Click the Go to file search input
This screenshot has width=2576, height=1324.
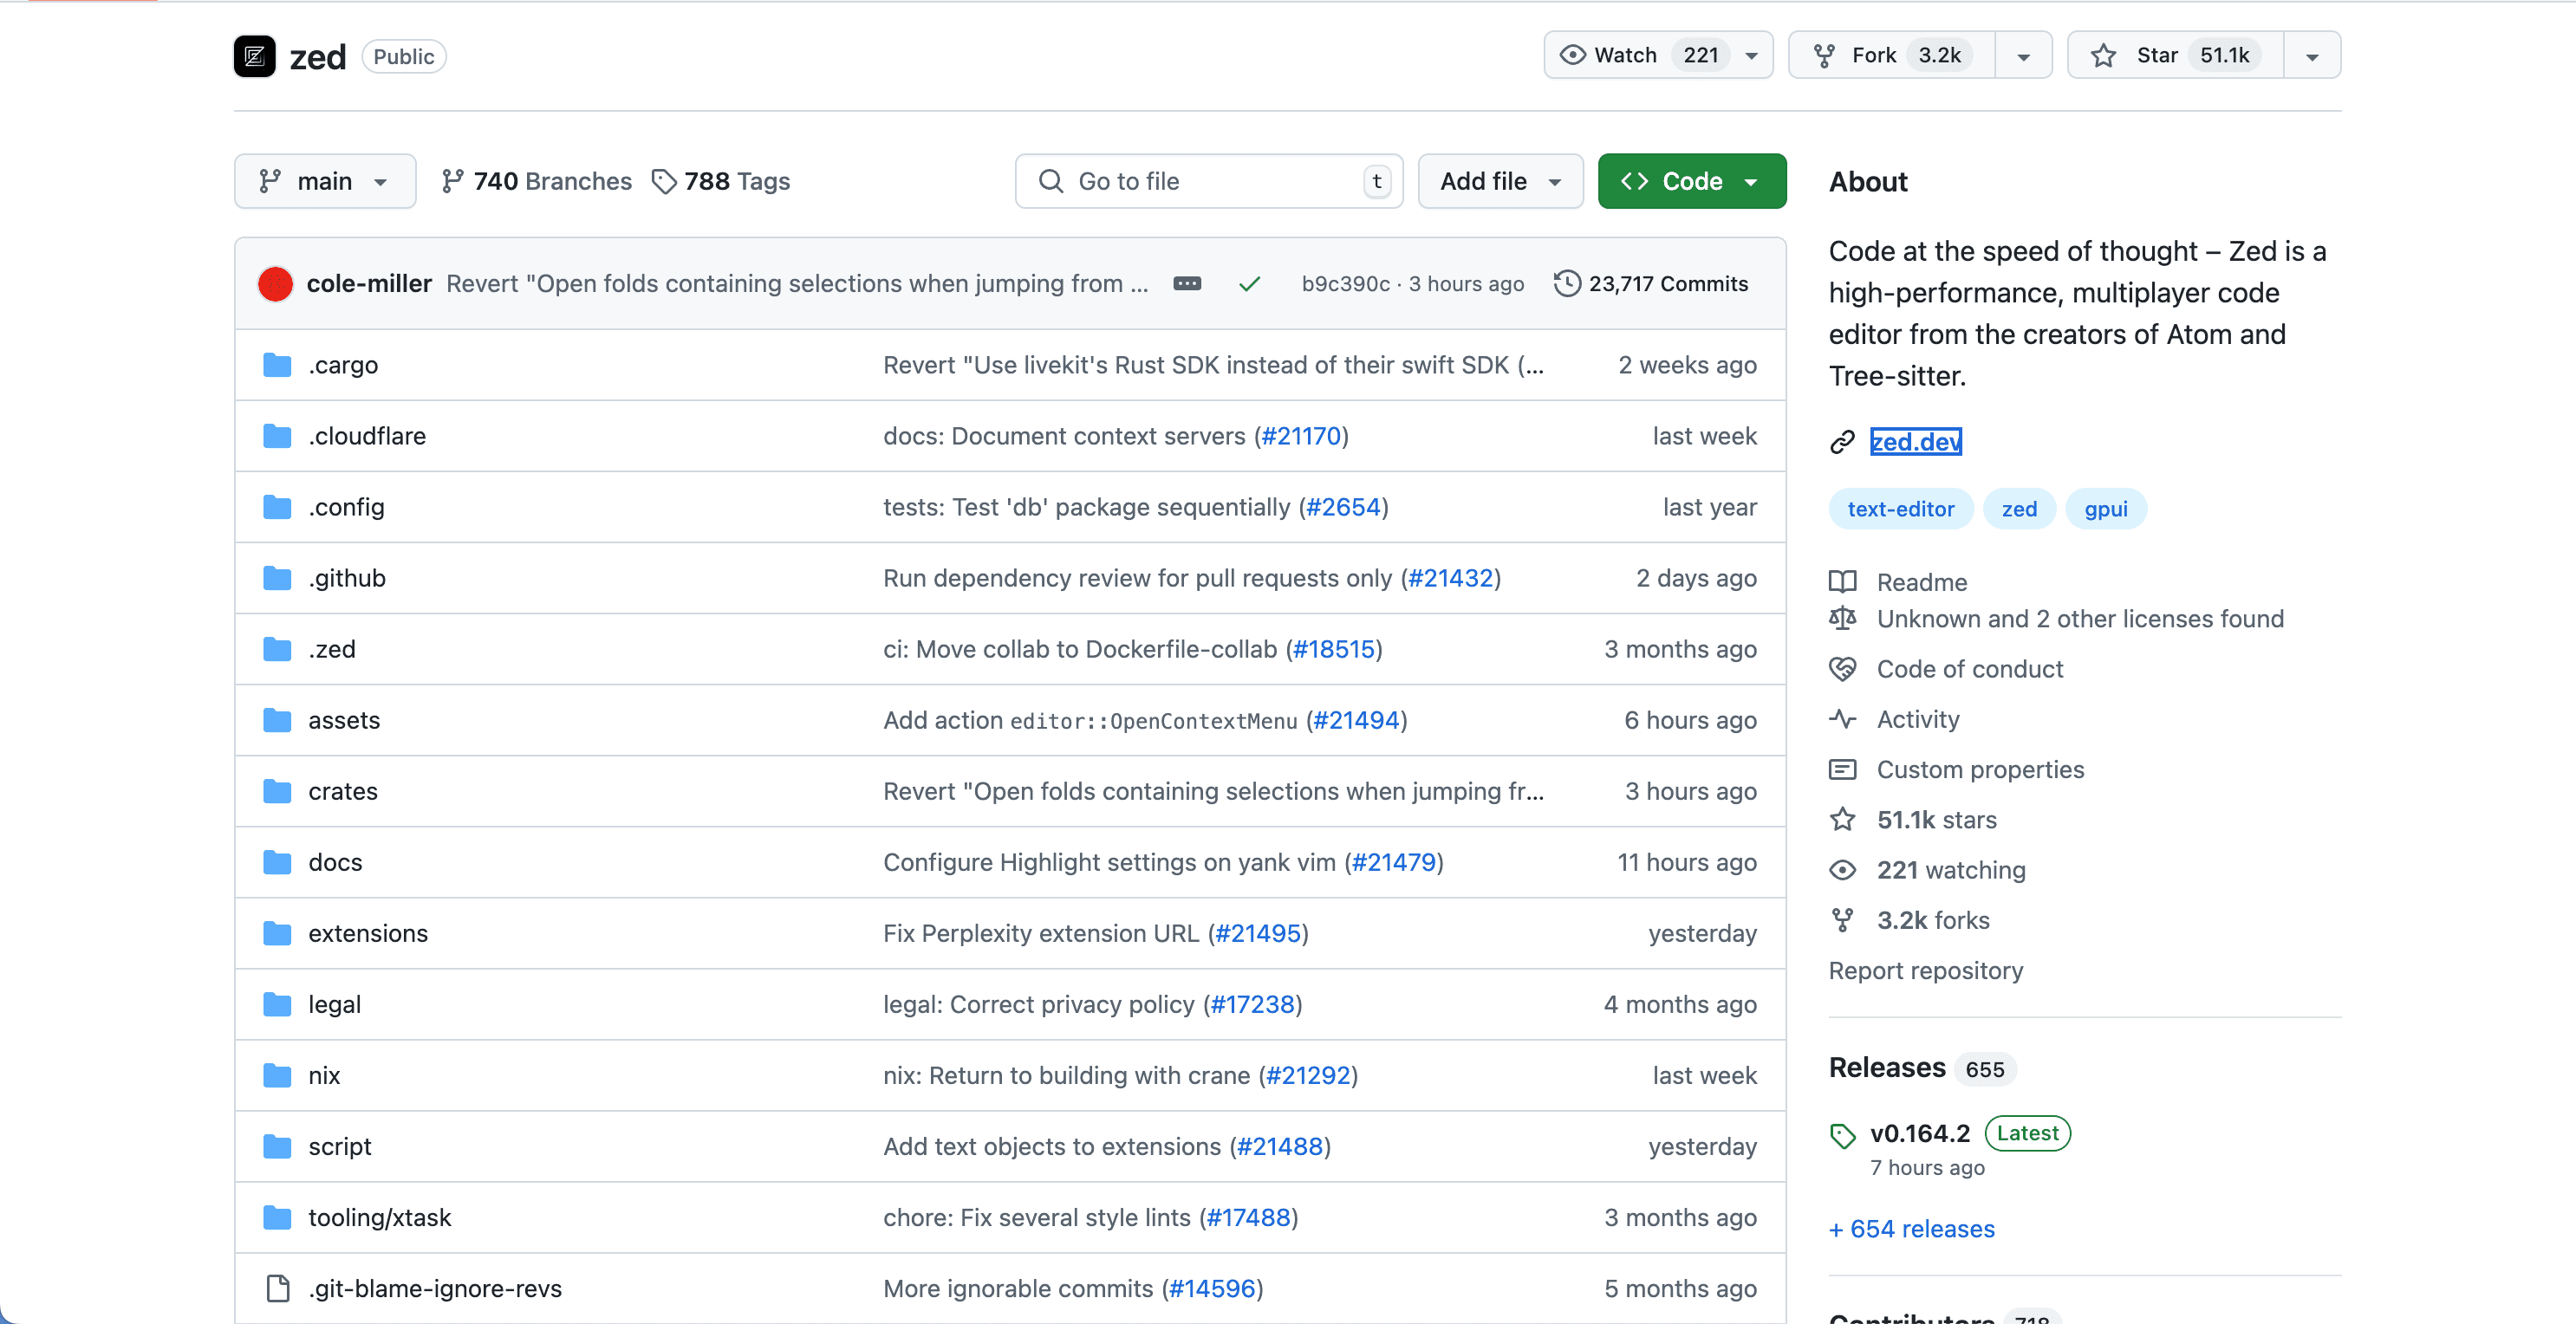(x=1209, y=181)
